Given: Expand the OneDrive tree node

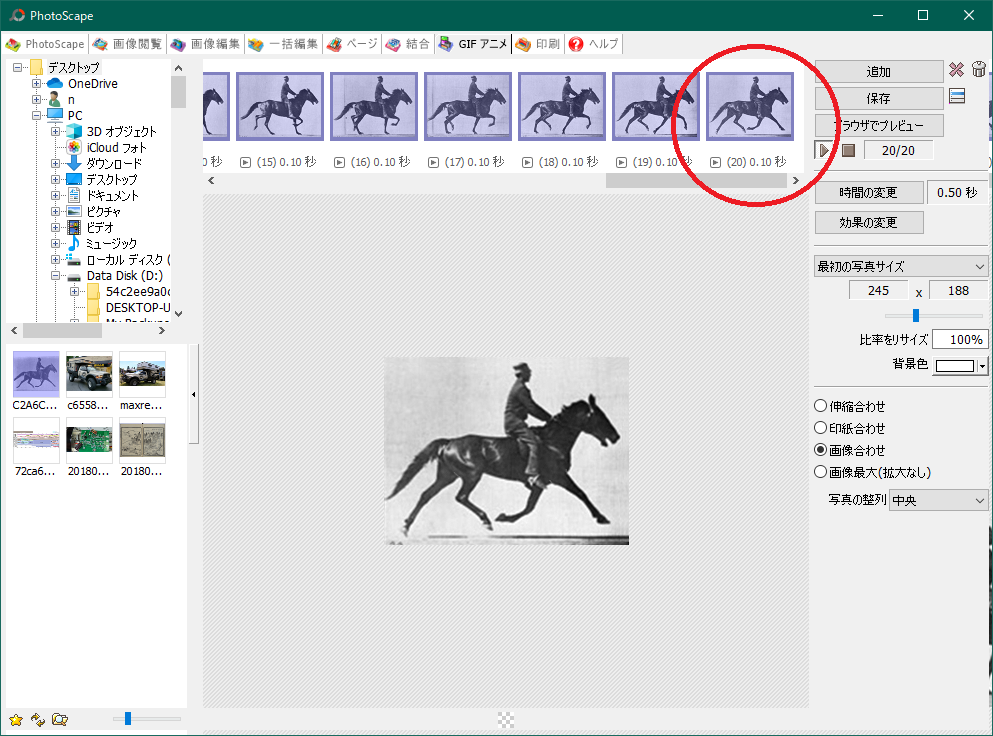Looking at the screenshot, I should [37, 84].
